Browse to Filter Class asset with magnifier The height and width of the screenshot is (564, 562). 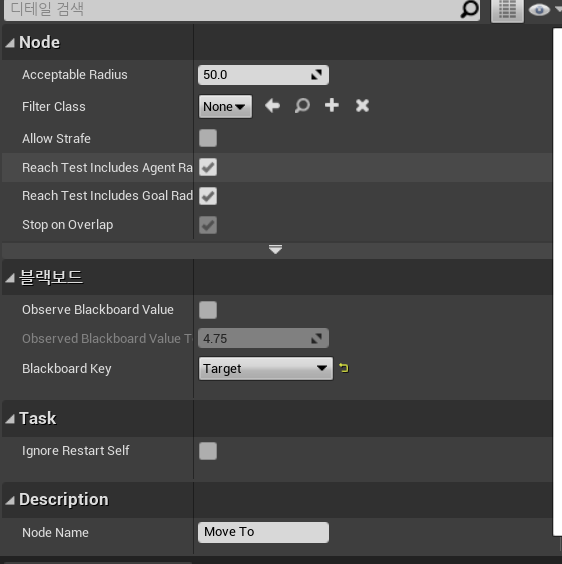pyautogui.click(x=302, y=106)
